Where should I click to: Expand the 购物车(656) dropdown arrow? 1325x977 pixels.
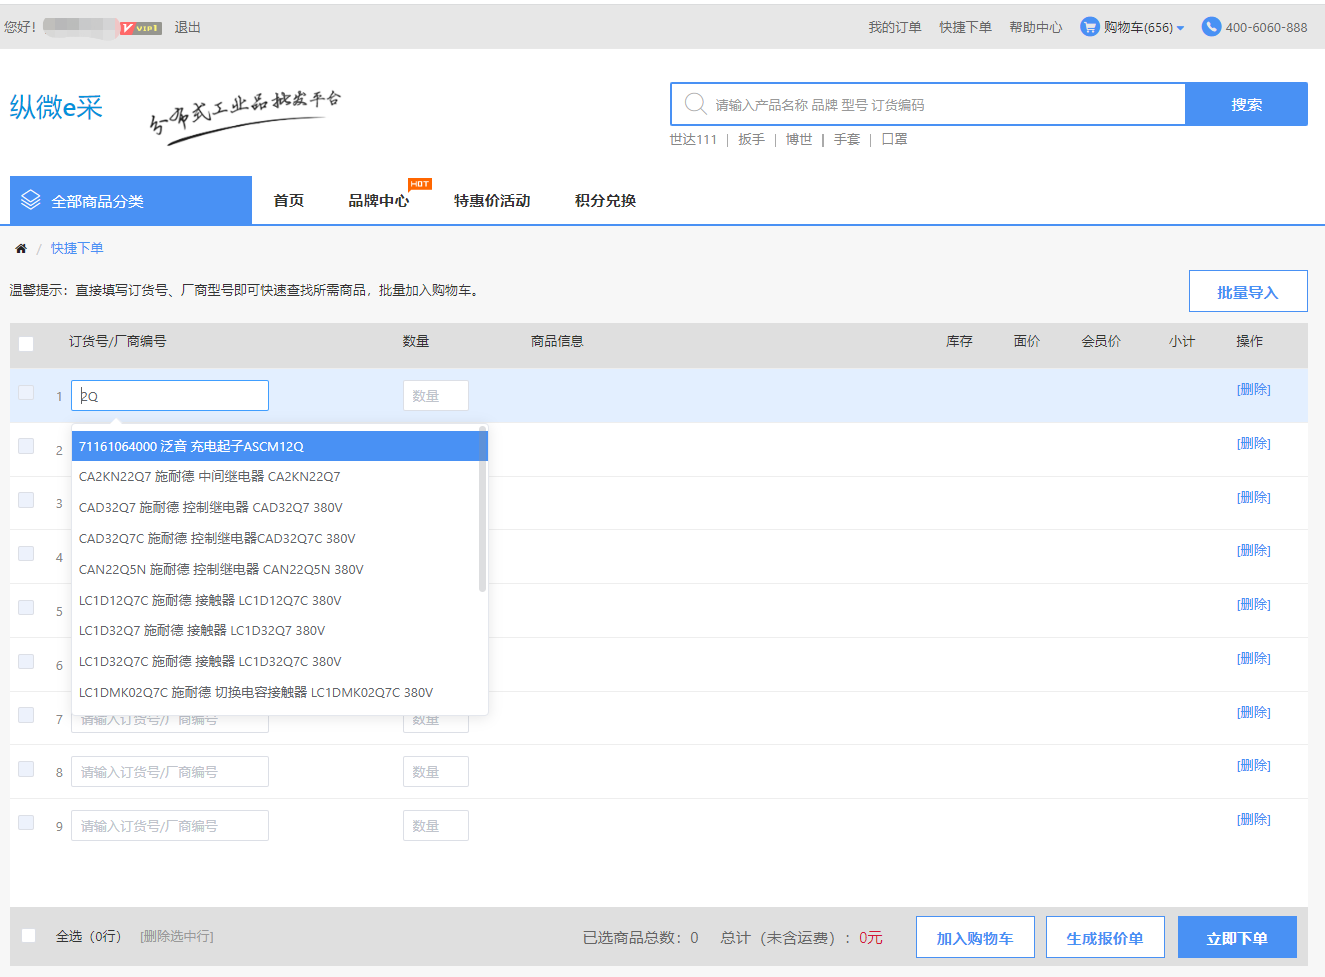[x=1180, y=28]
